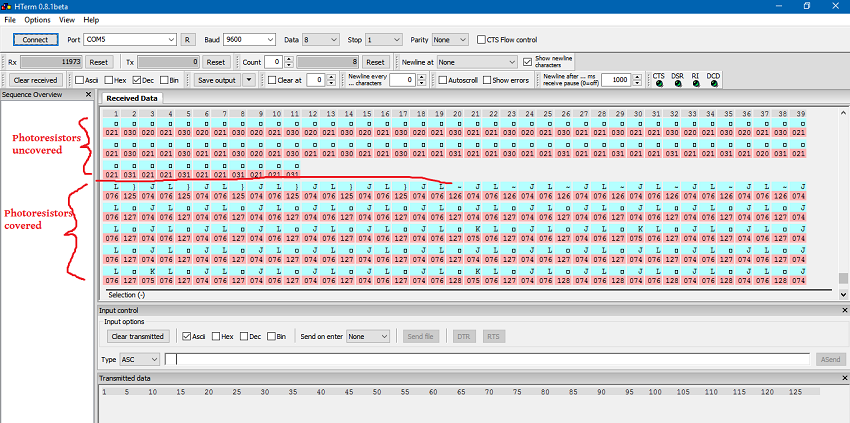Click the Clear transmitted button
The height and width of the screenshot is (423, 850).
tap(137, 336)
